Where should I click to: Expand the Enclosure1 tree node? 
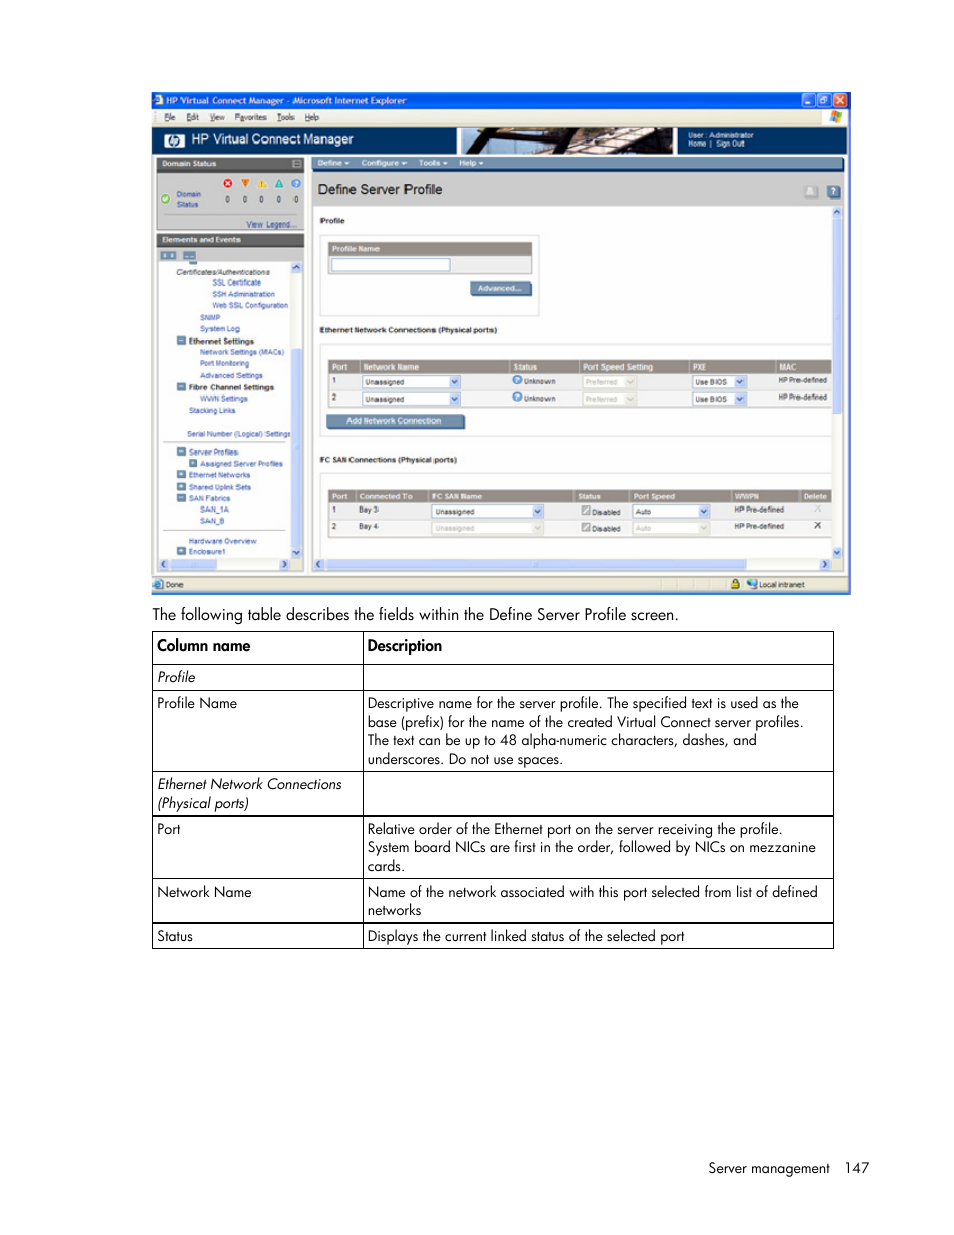[181, 551]
